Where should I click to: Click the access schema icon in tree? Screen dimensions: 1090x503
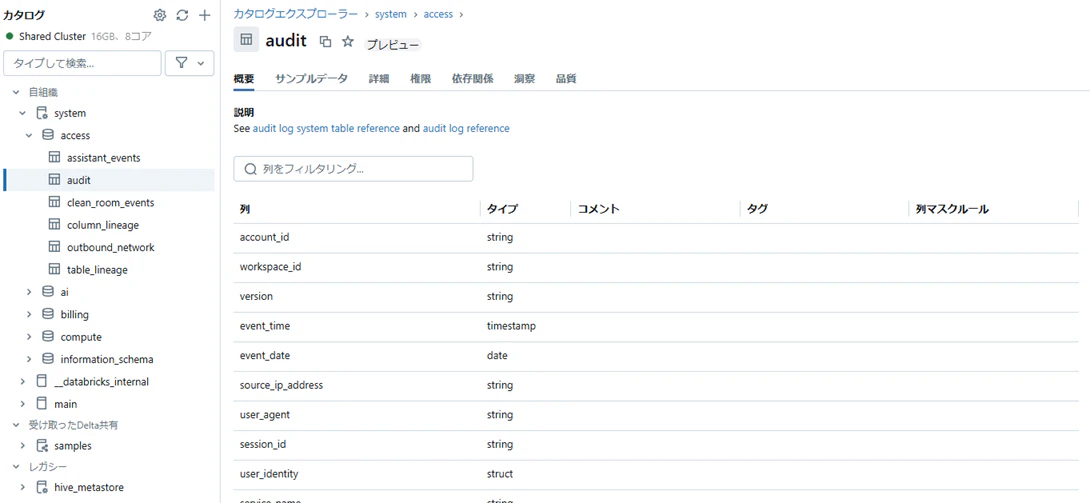48,135
